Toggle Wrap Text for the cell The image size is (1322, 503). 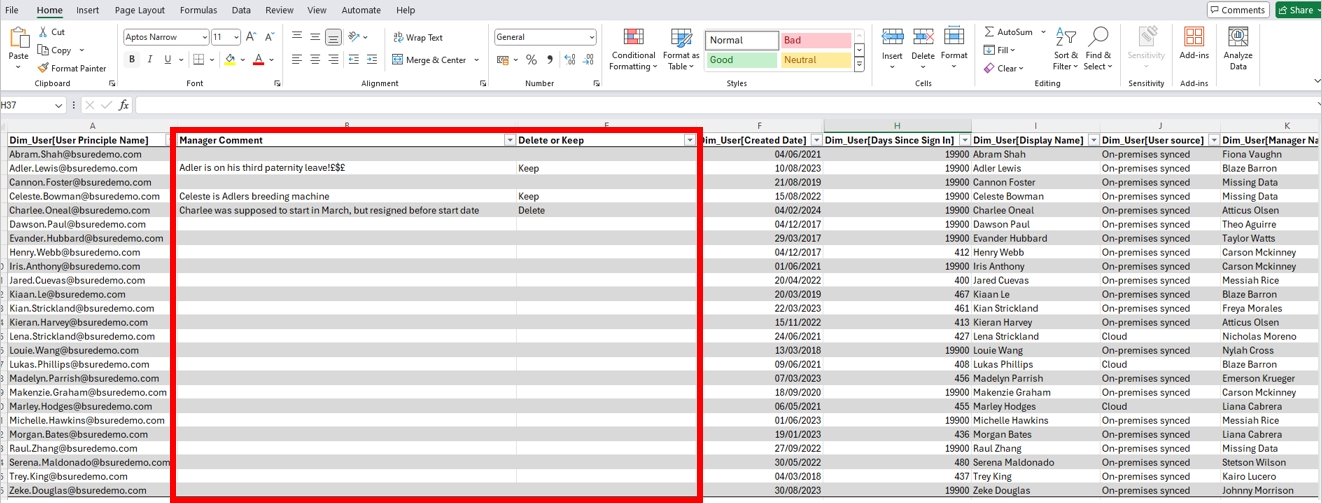pos(418,37)
